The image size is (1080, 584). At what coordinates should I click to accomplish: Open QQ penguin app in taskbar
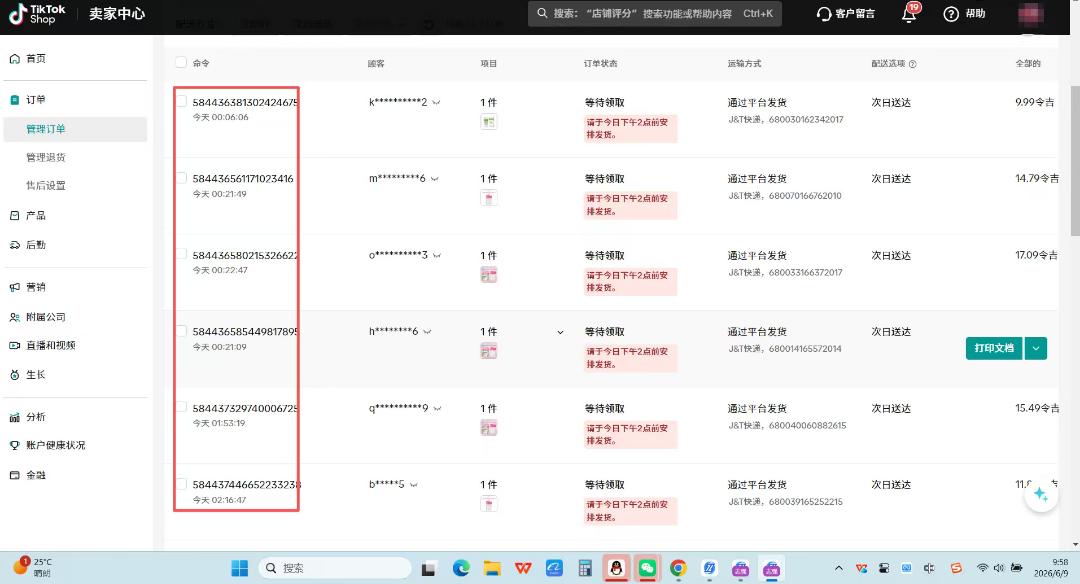616,568
